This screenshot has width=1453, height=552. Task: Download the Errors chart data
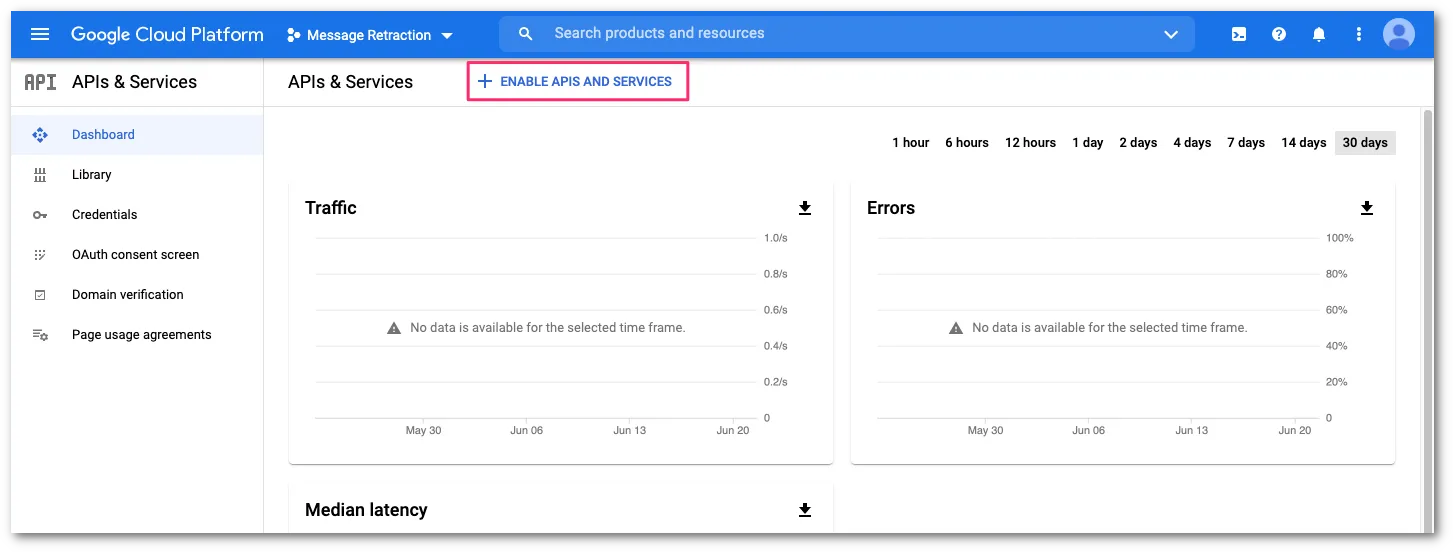tap(1367, 208)
